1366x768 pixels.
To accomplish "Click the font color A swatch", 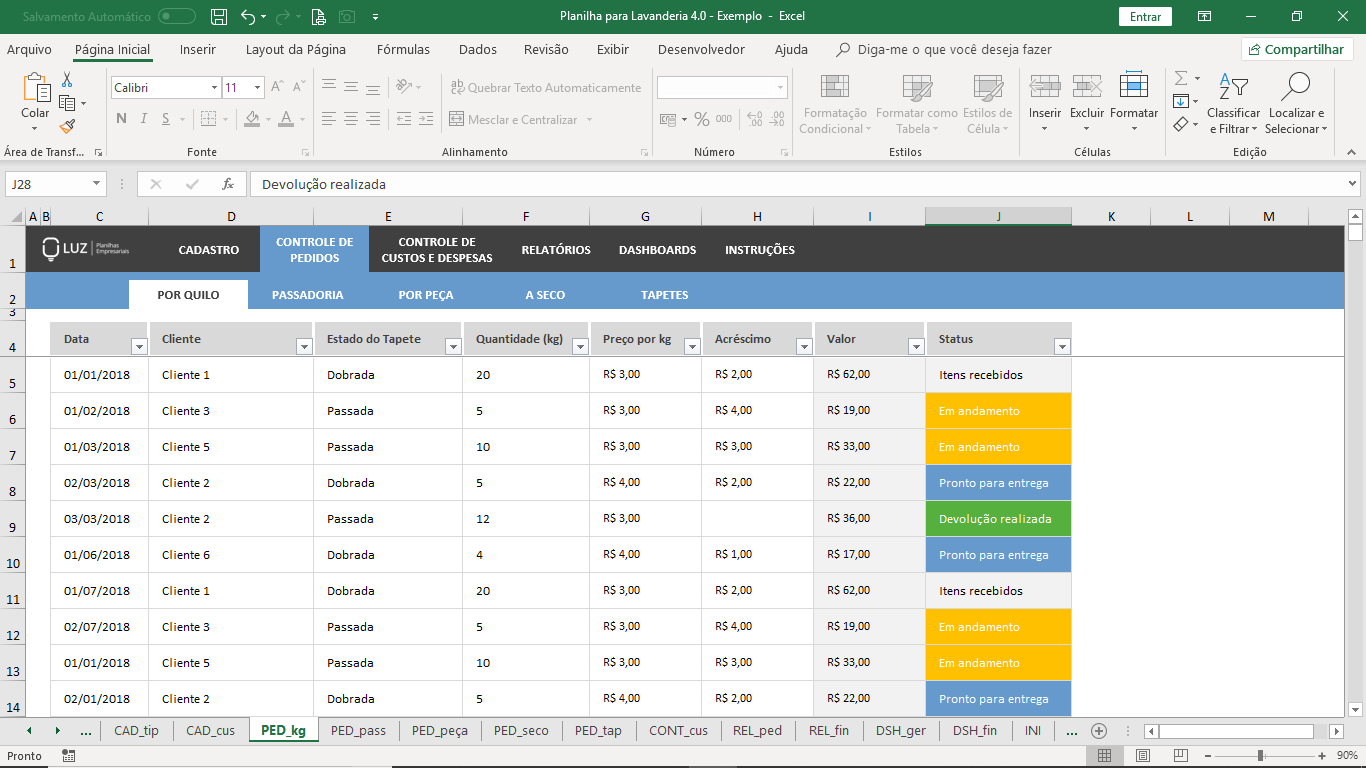I will pos(287,119).
